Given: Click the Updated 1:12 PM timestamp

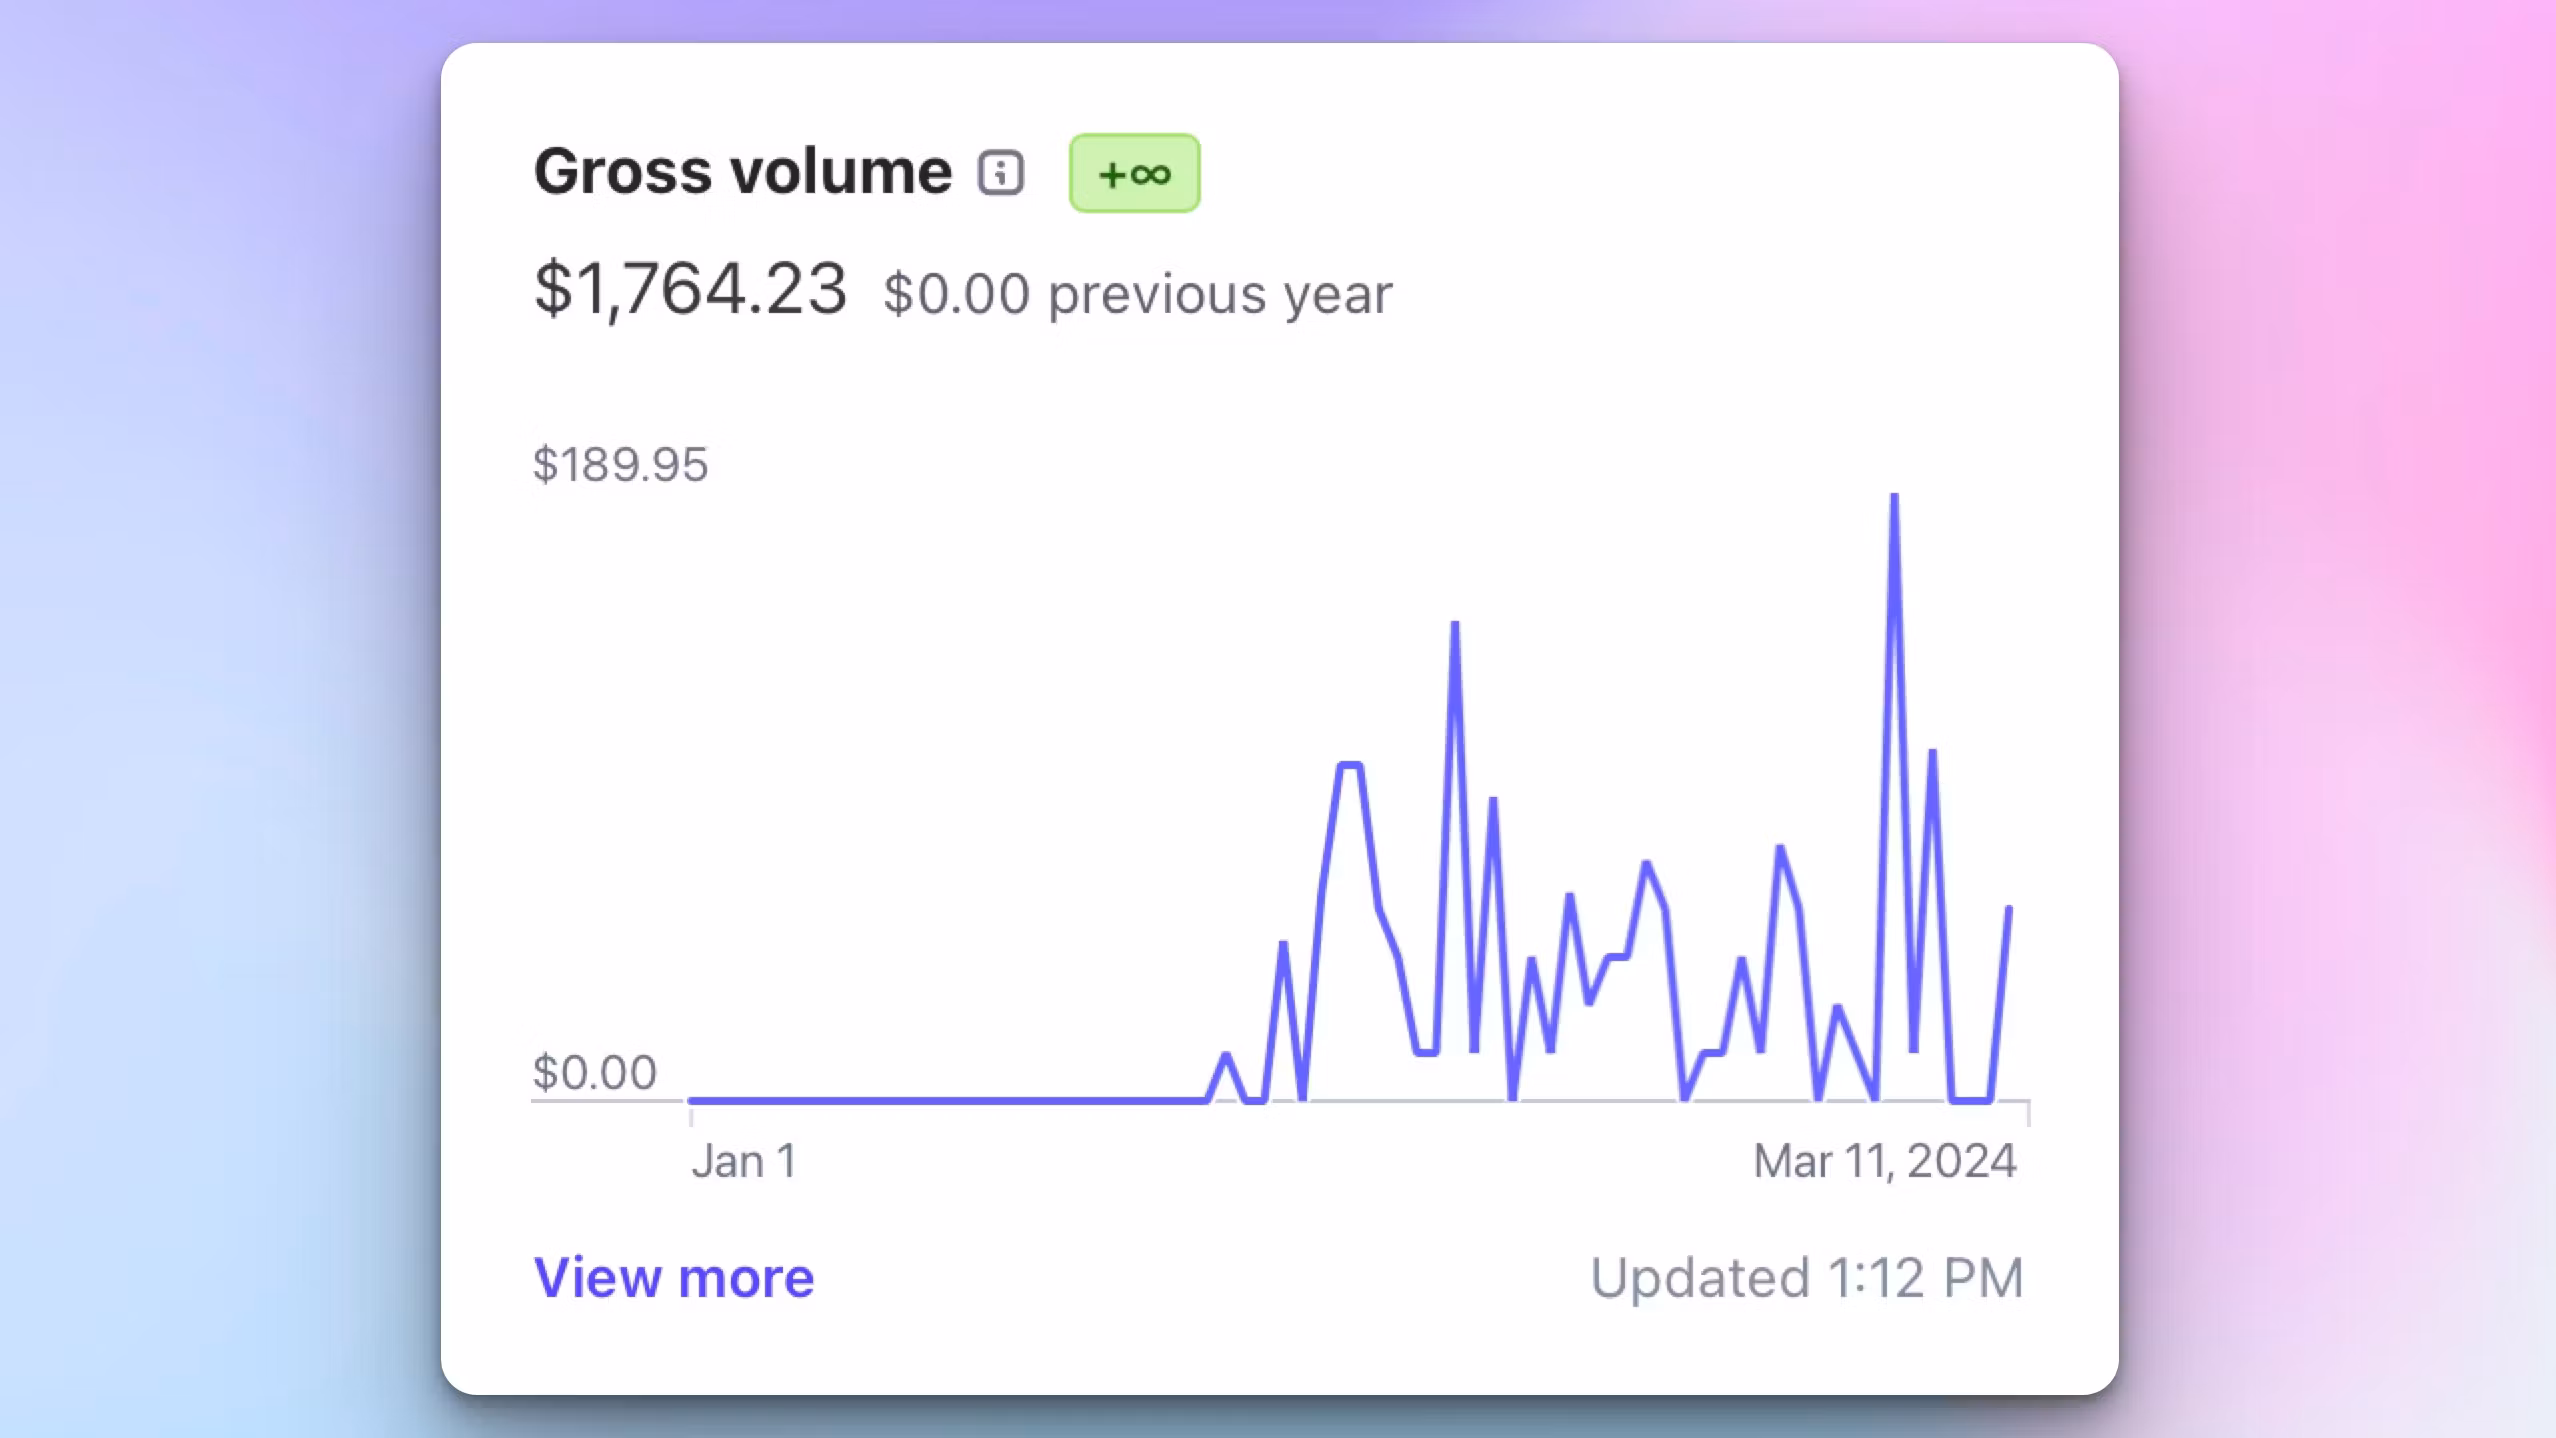Looking at the screenshot, I should tap(1806, 1278).
